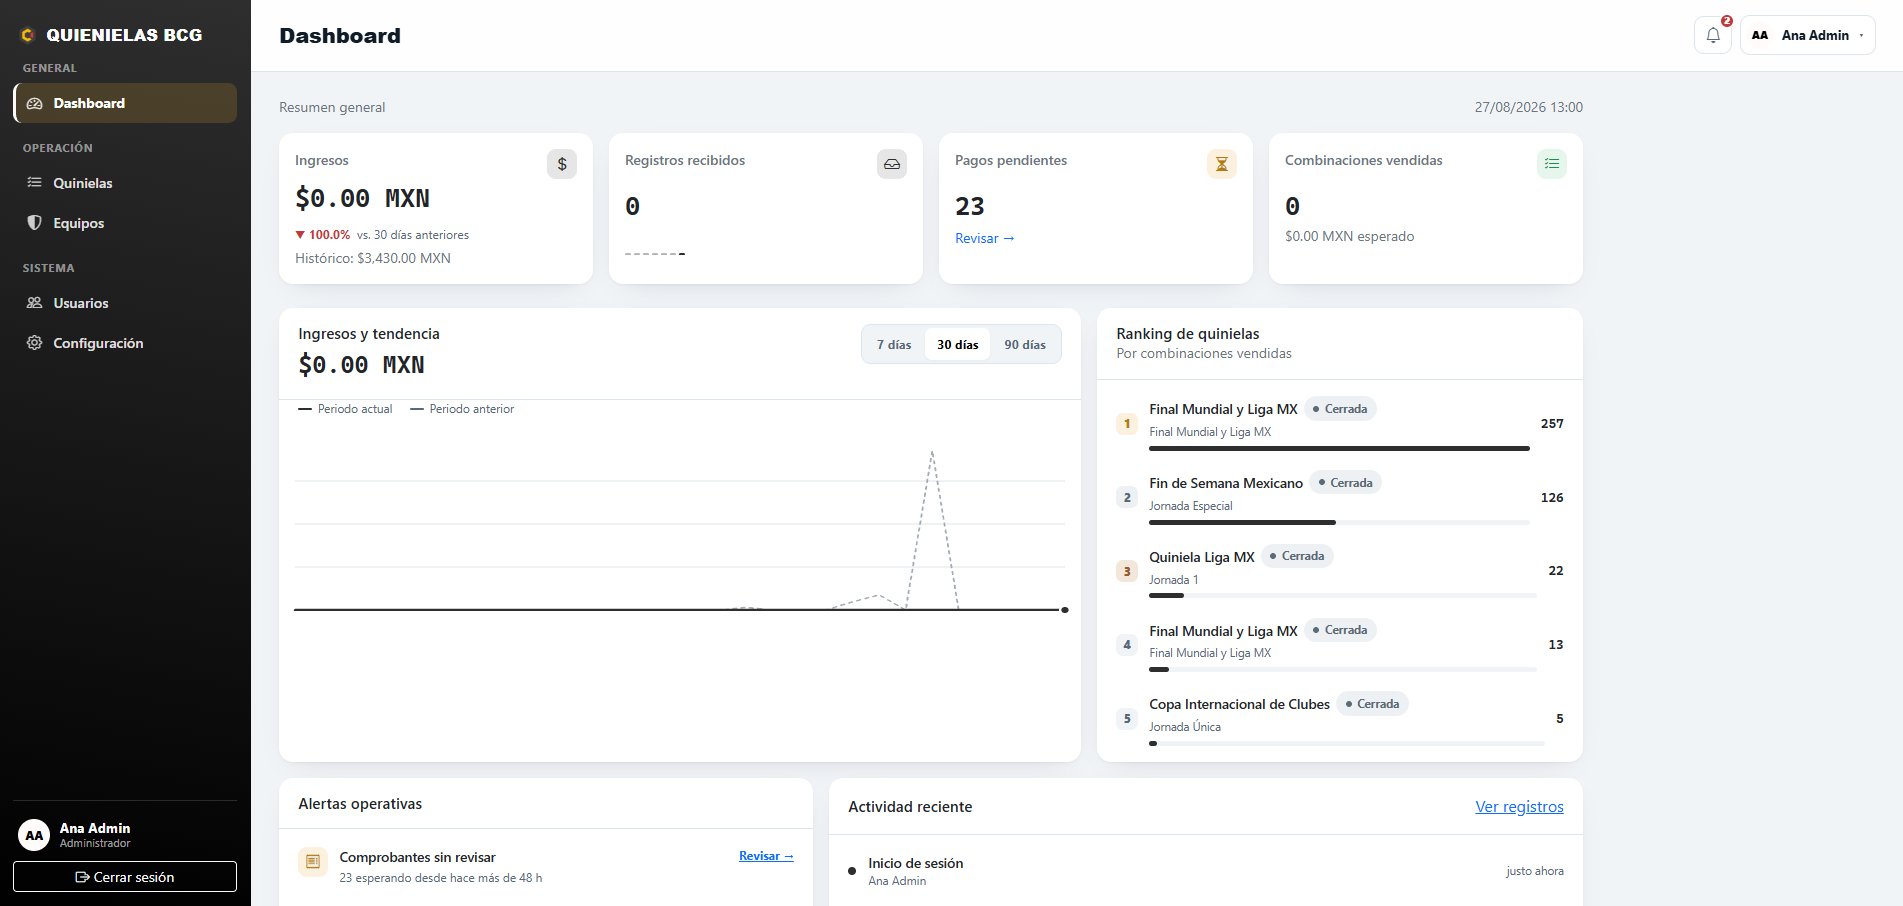Click the AA avatar in the sidebar footer

(x=34, y=835)
